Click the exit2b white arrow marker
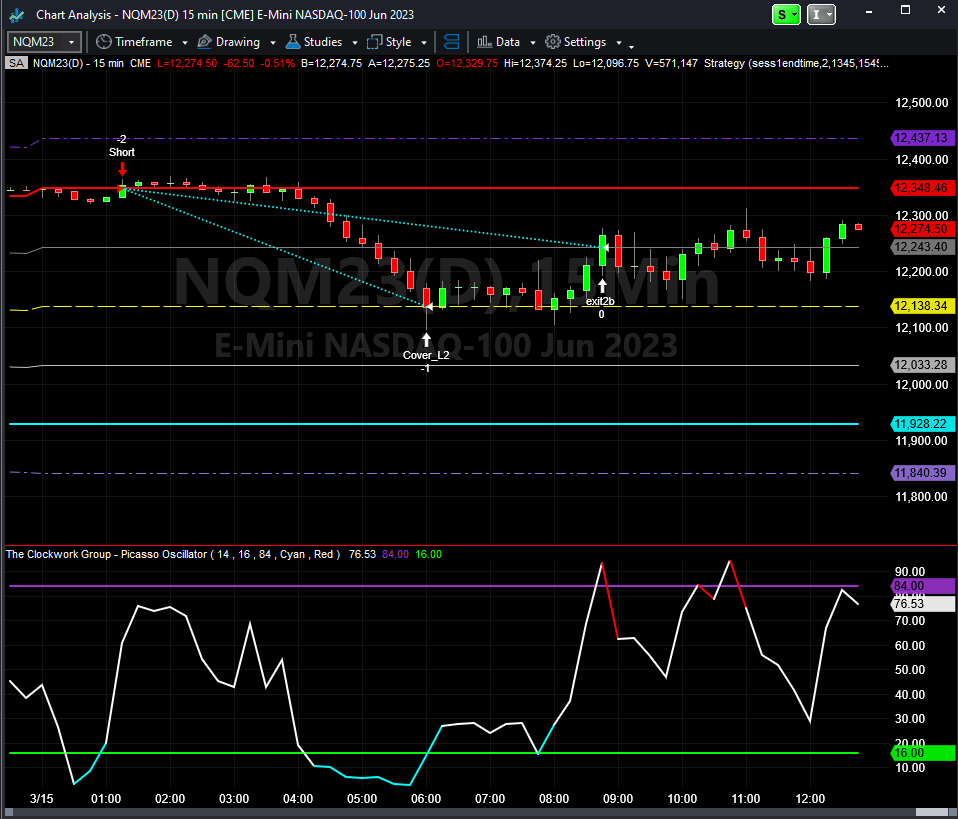The height and width of the screenshot is (819, 958). point(602,285)
